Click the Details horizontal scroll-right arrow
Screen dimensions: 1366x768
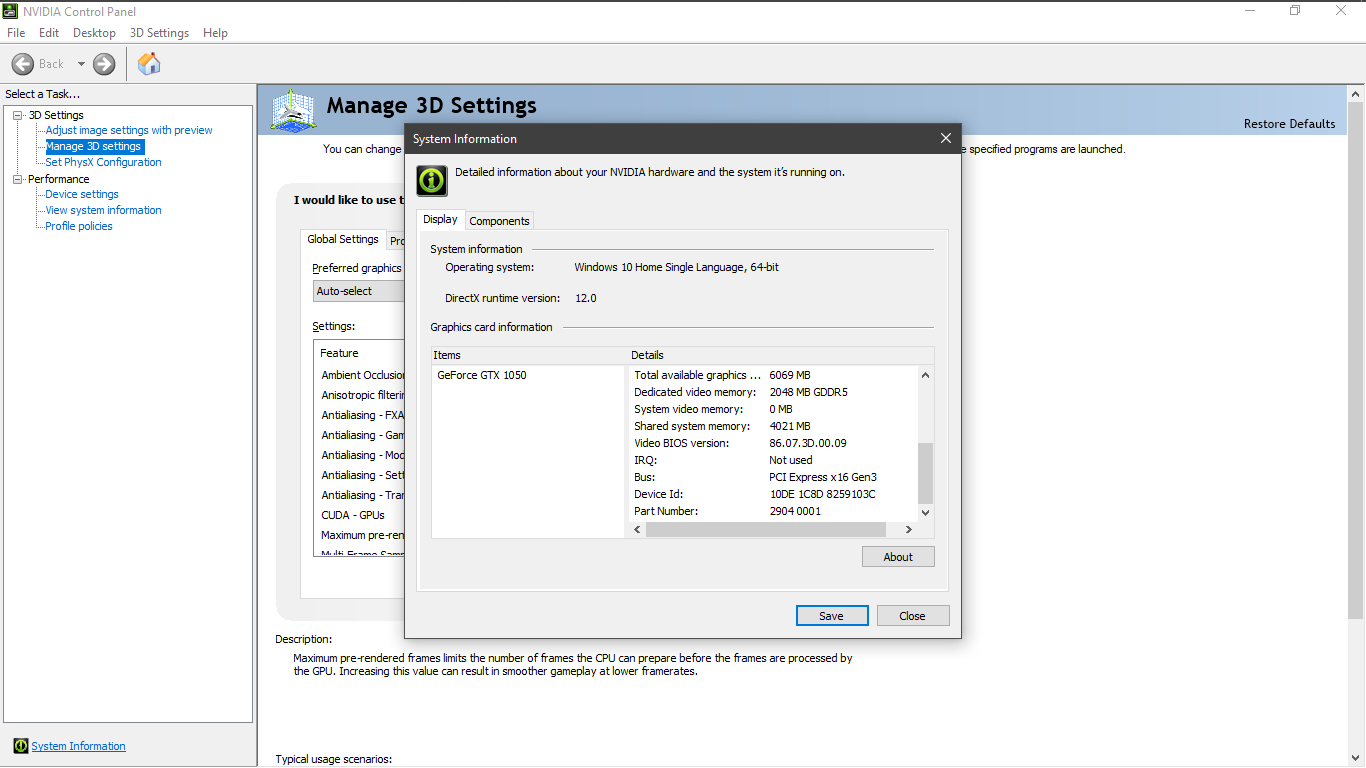[x=909, y=529]
